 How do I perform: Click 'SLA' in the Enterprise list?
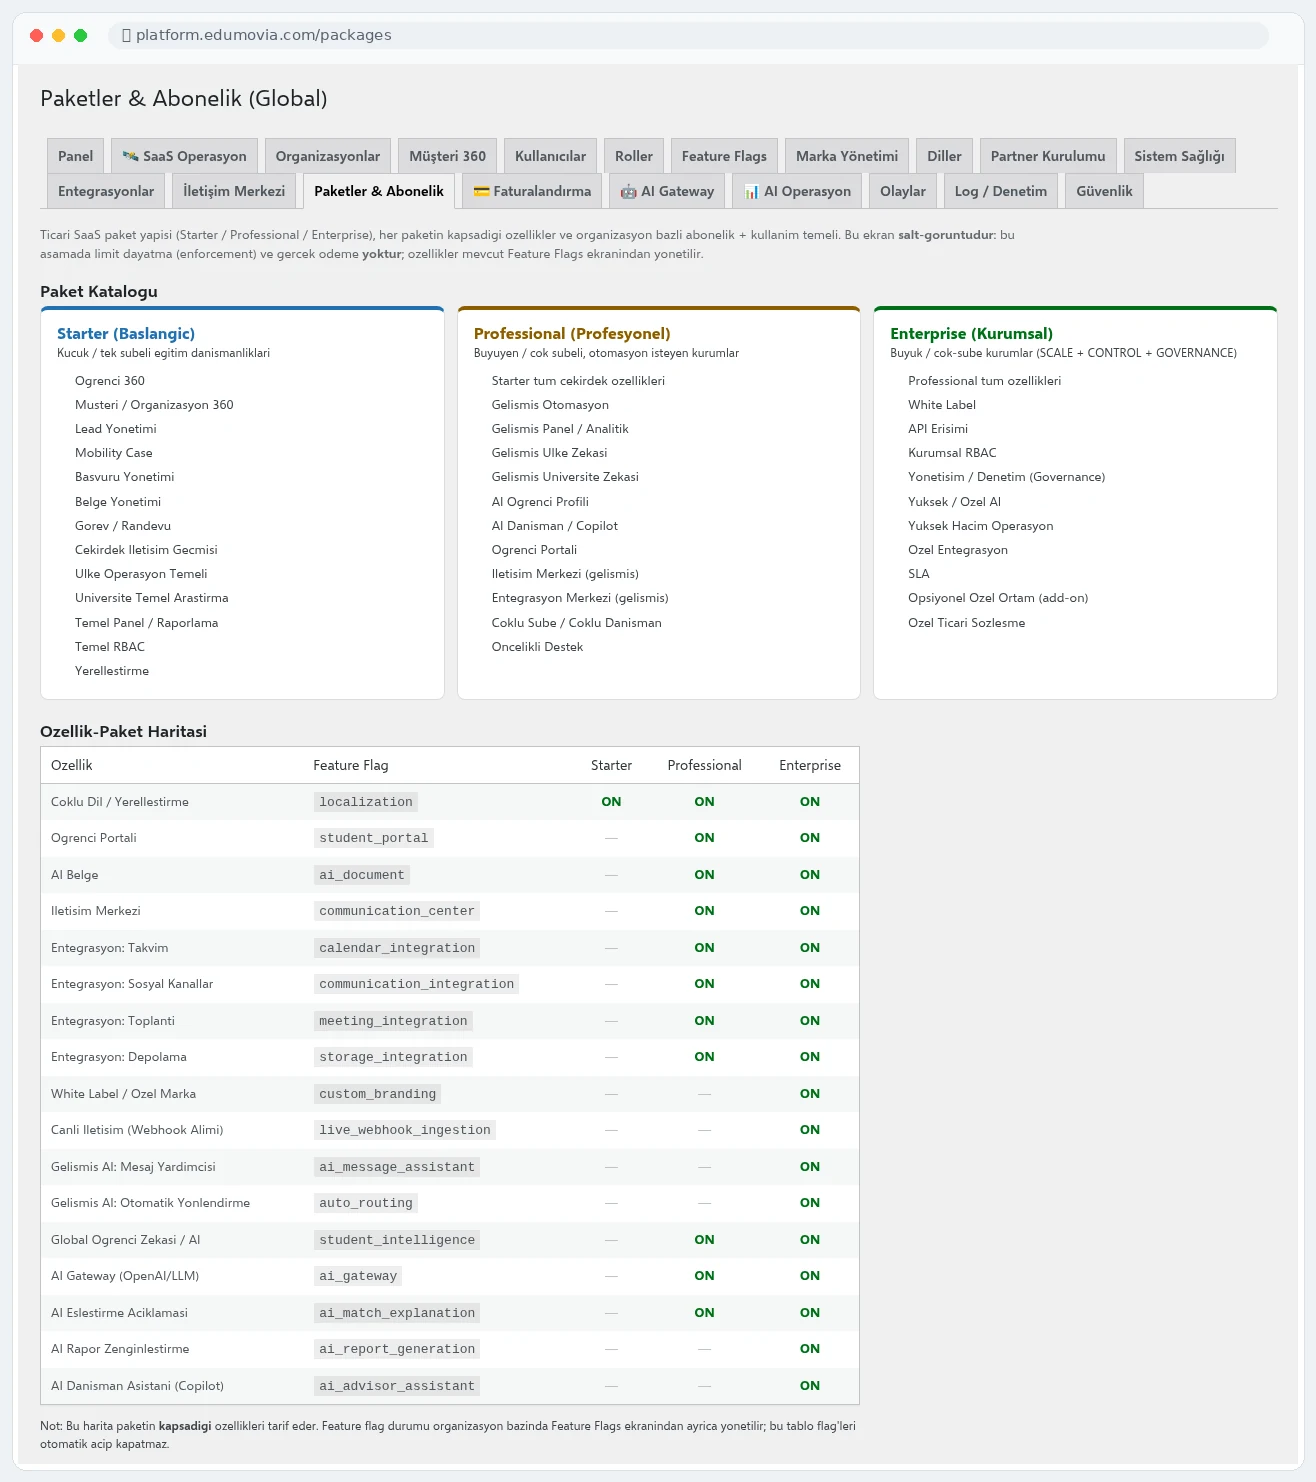[919, 574]
